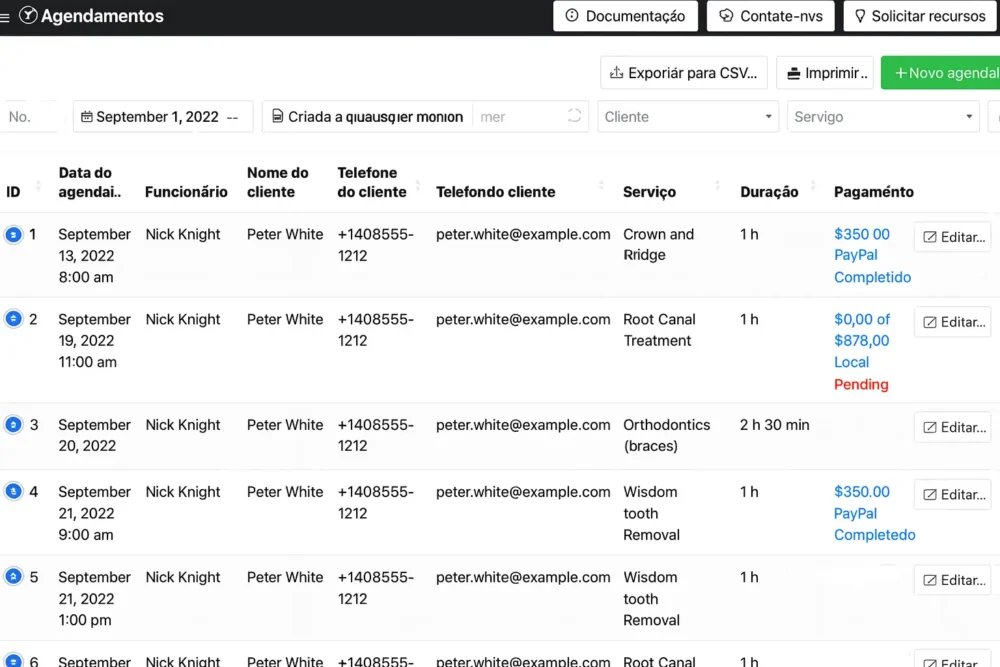Click the status icon for appointment 5

click(x=14, y=577)
